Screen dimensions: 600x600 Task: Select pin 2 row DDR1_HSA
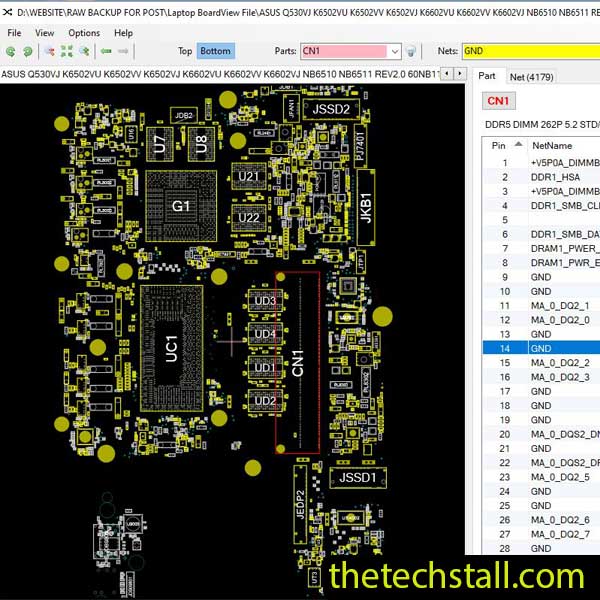point(541,177)
